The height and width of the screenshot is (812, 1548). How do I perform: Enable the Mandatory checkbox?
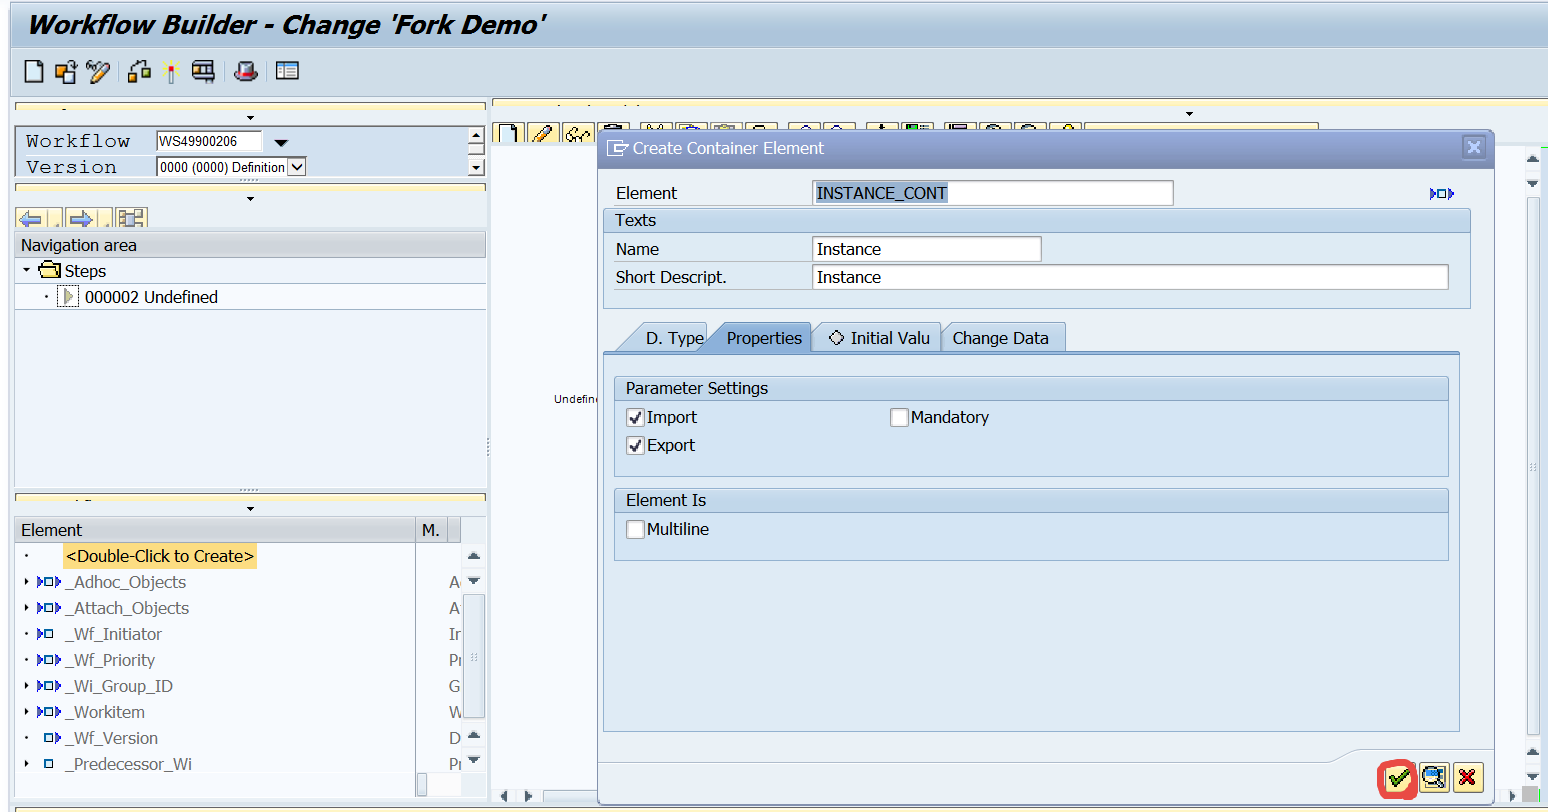pyautogui.click(x=899, y=418)
